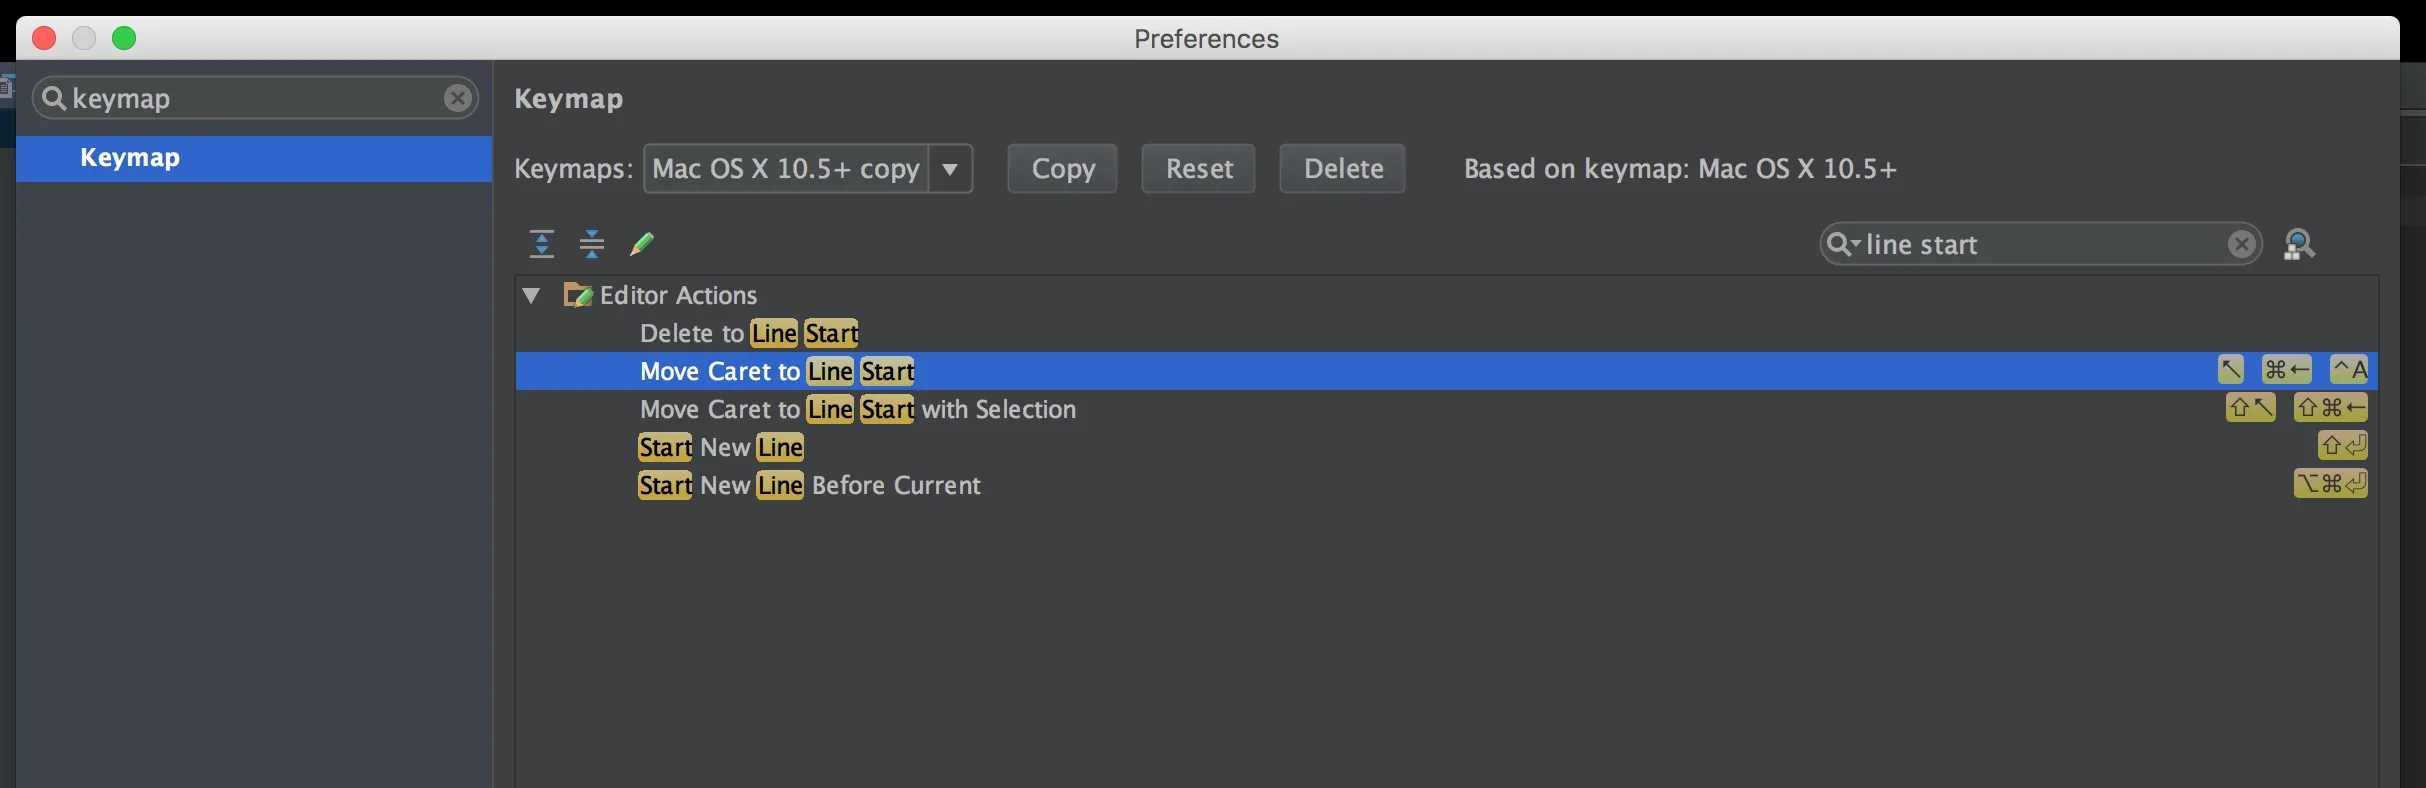The width and height of the screenshot is (2426, 788).
Task: Select 'Delete to Line Start' action
Action: pos(748,333)
